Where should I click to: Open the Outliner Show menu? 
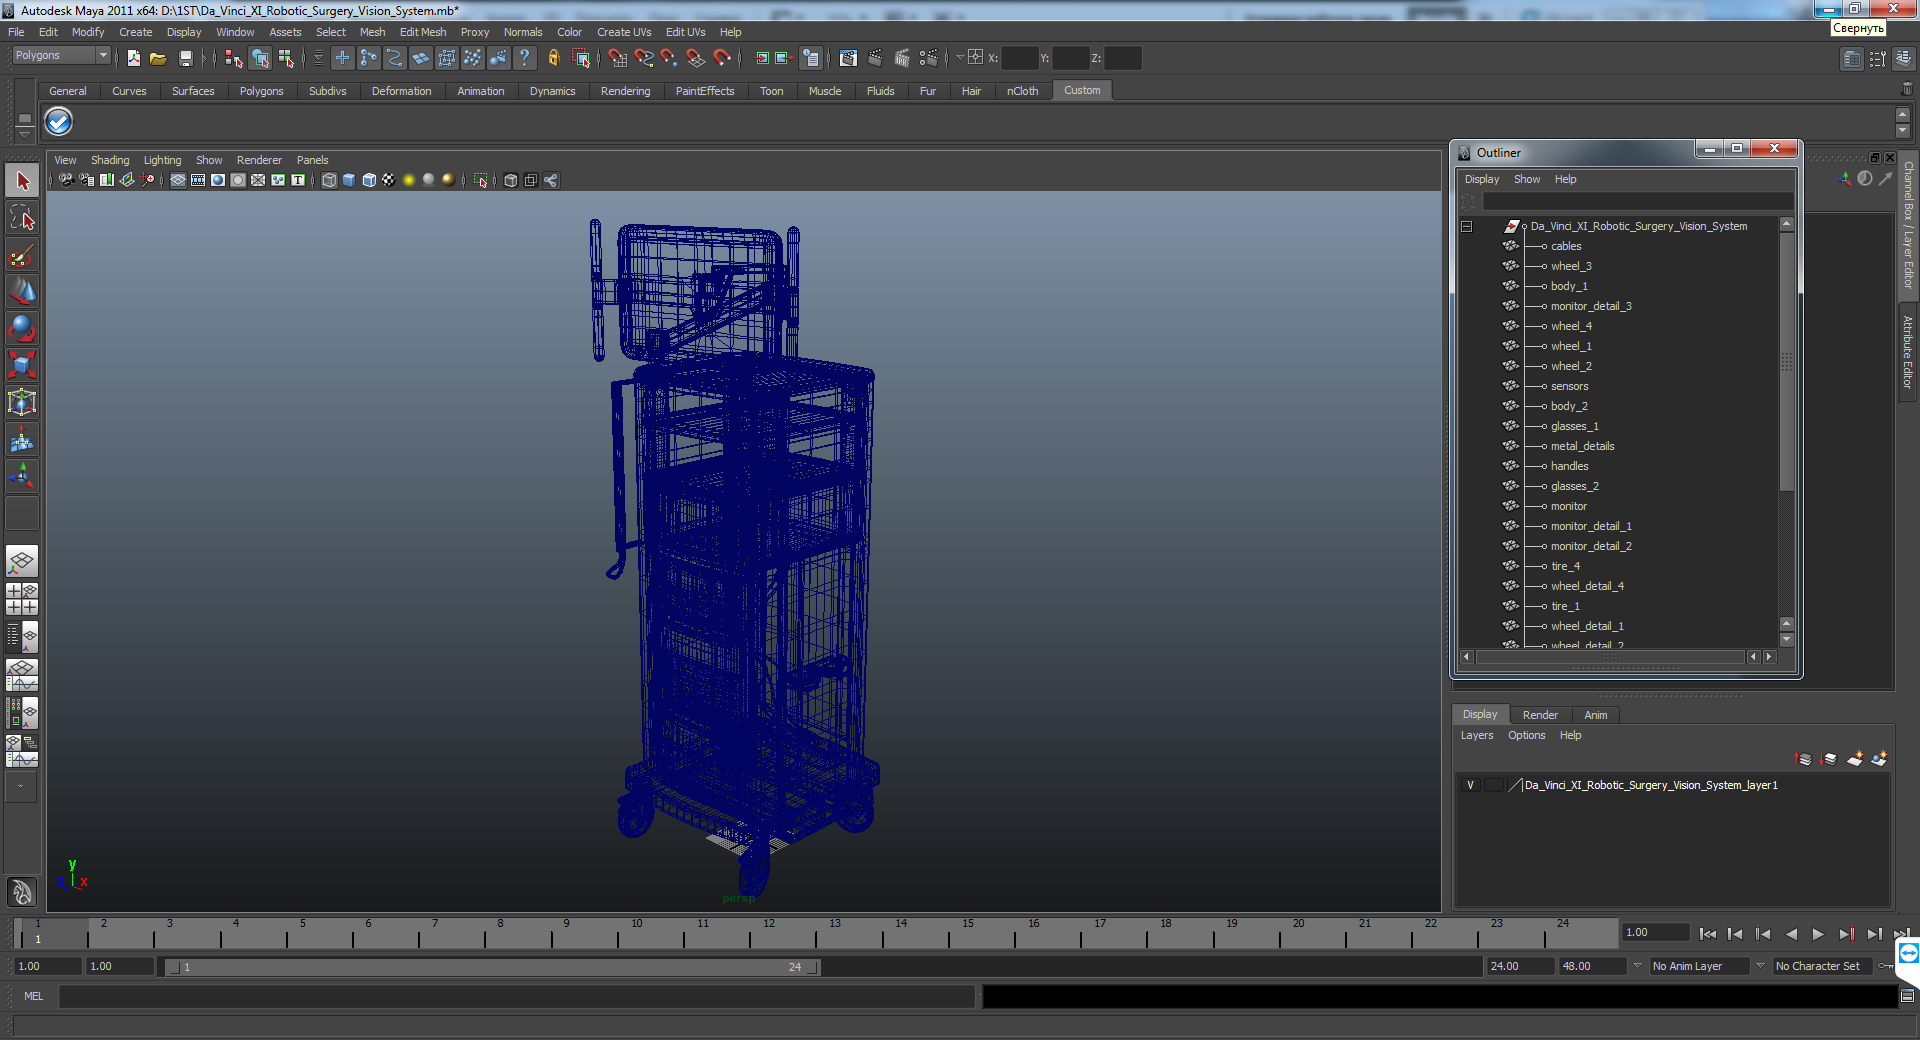pyautogui.click(x=1526, y=179)
